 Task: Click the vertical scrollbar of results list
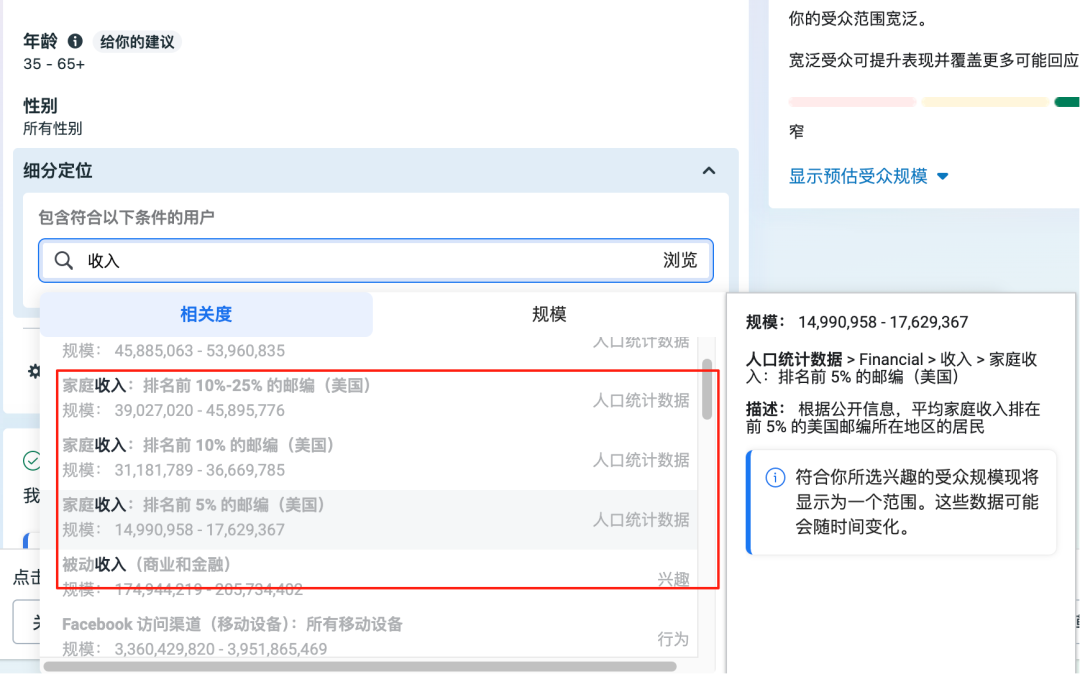coord(707,389)
